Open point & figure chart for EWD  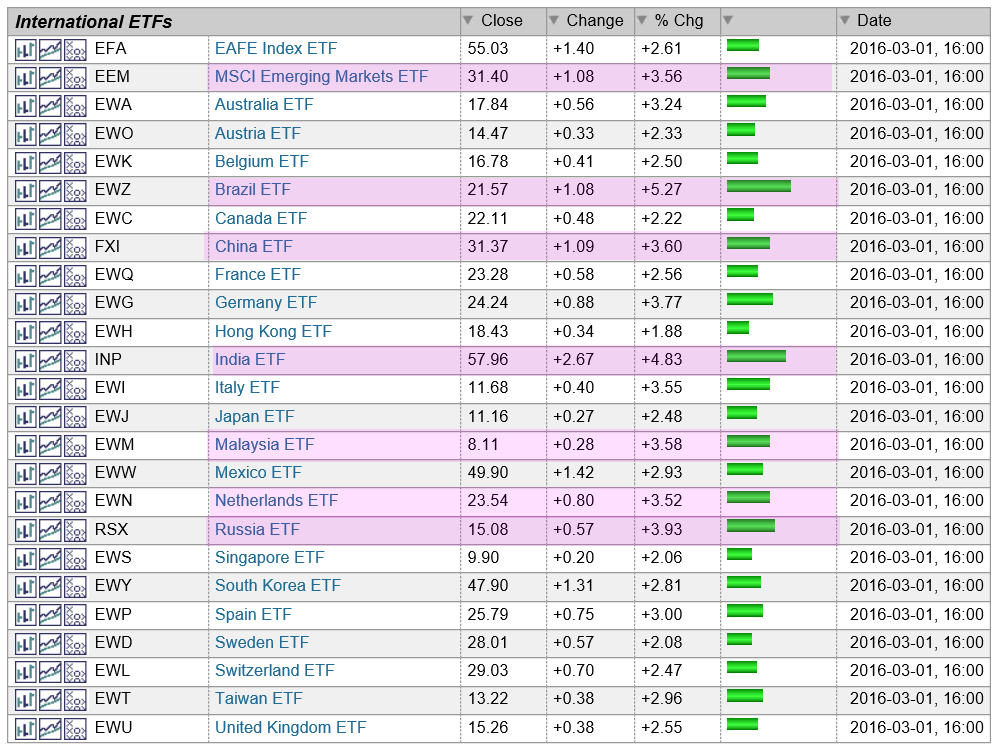click(x=75, y=643)
